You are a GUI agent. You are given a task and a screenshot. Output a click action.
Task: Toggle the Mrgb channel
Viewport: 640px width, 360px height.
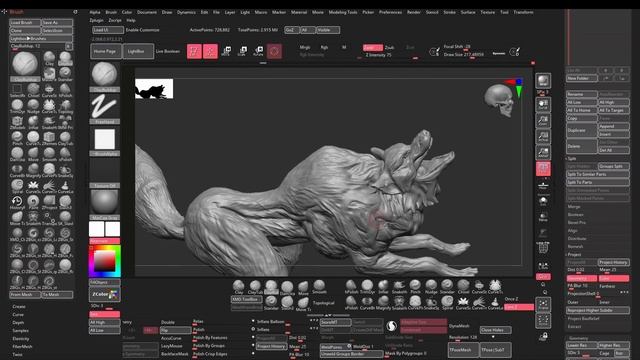click(x=304, y=47)
